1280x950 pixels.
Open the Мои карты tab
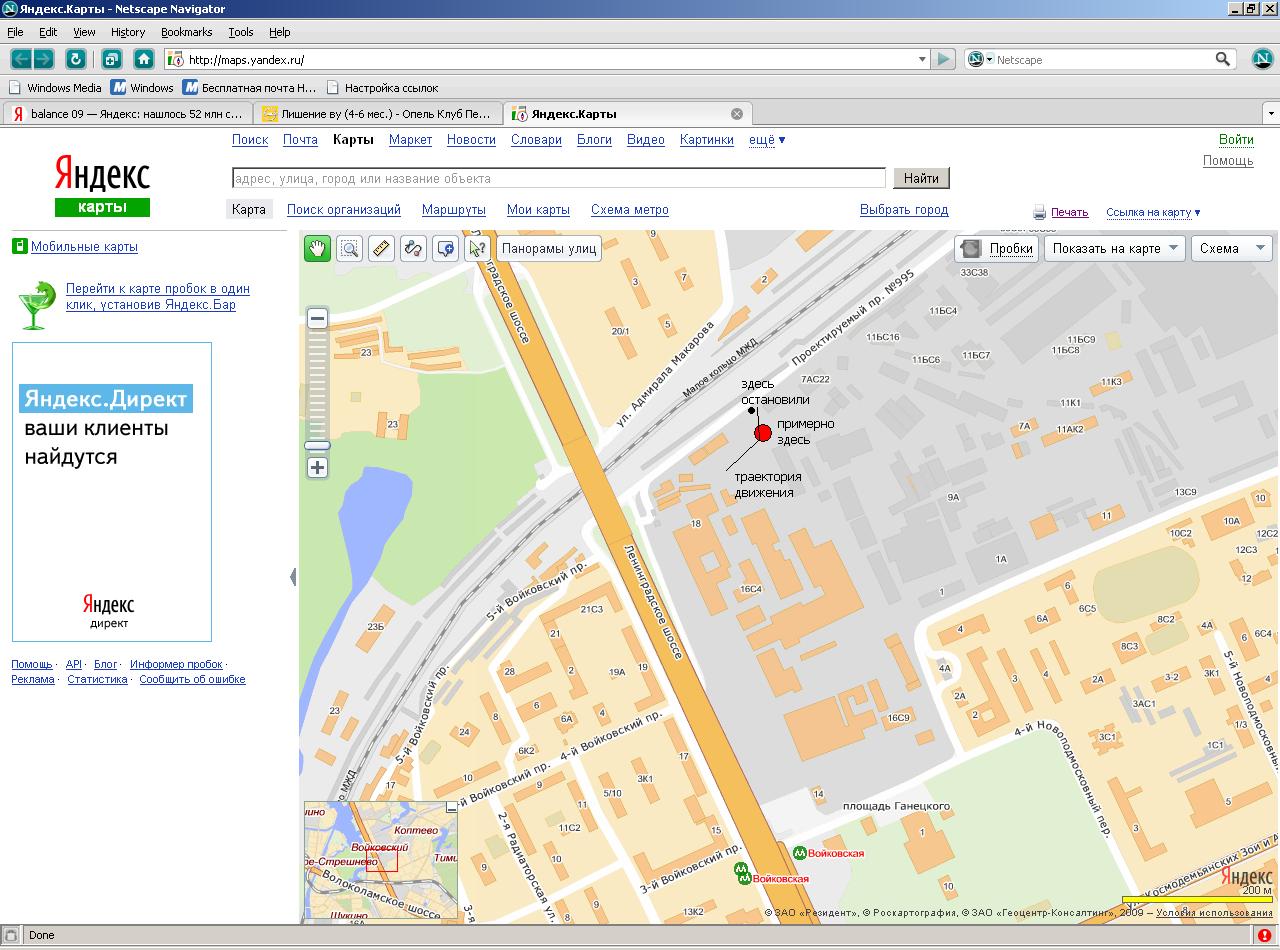pos(538,210)
